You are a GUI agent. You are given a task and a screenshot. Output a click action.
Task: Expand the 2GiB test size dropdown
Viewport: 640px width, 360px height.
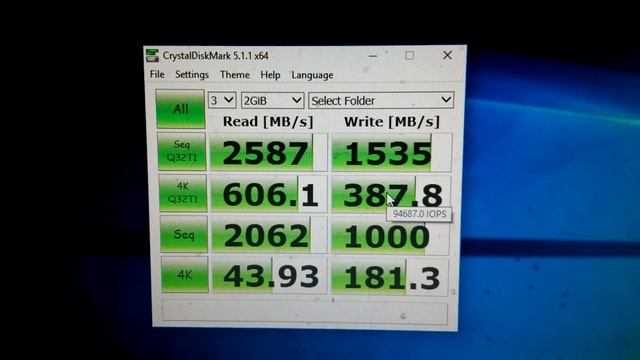click(272, 100)
